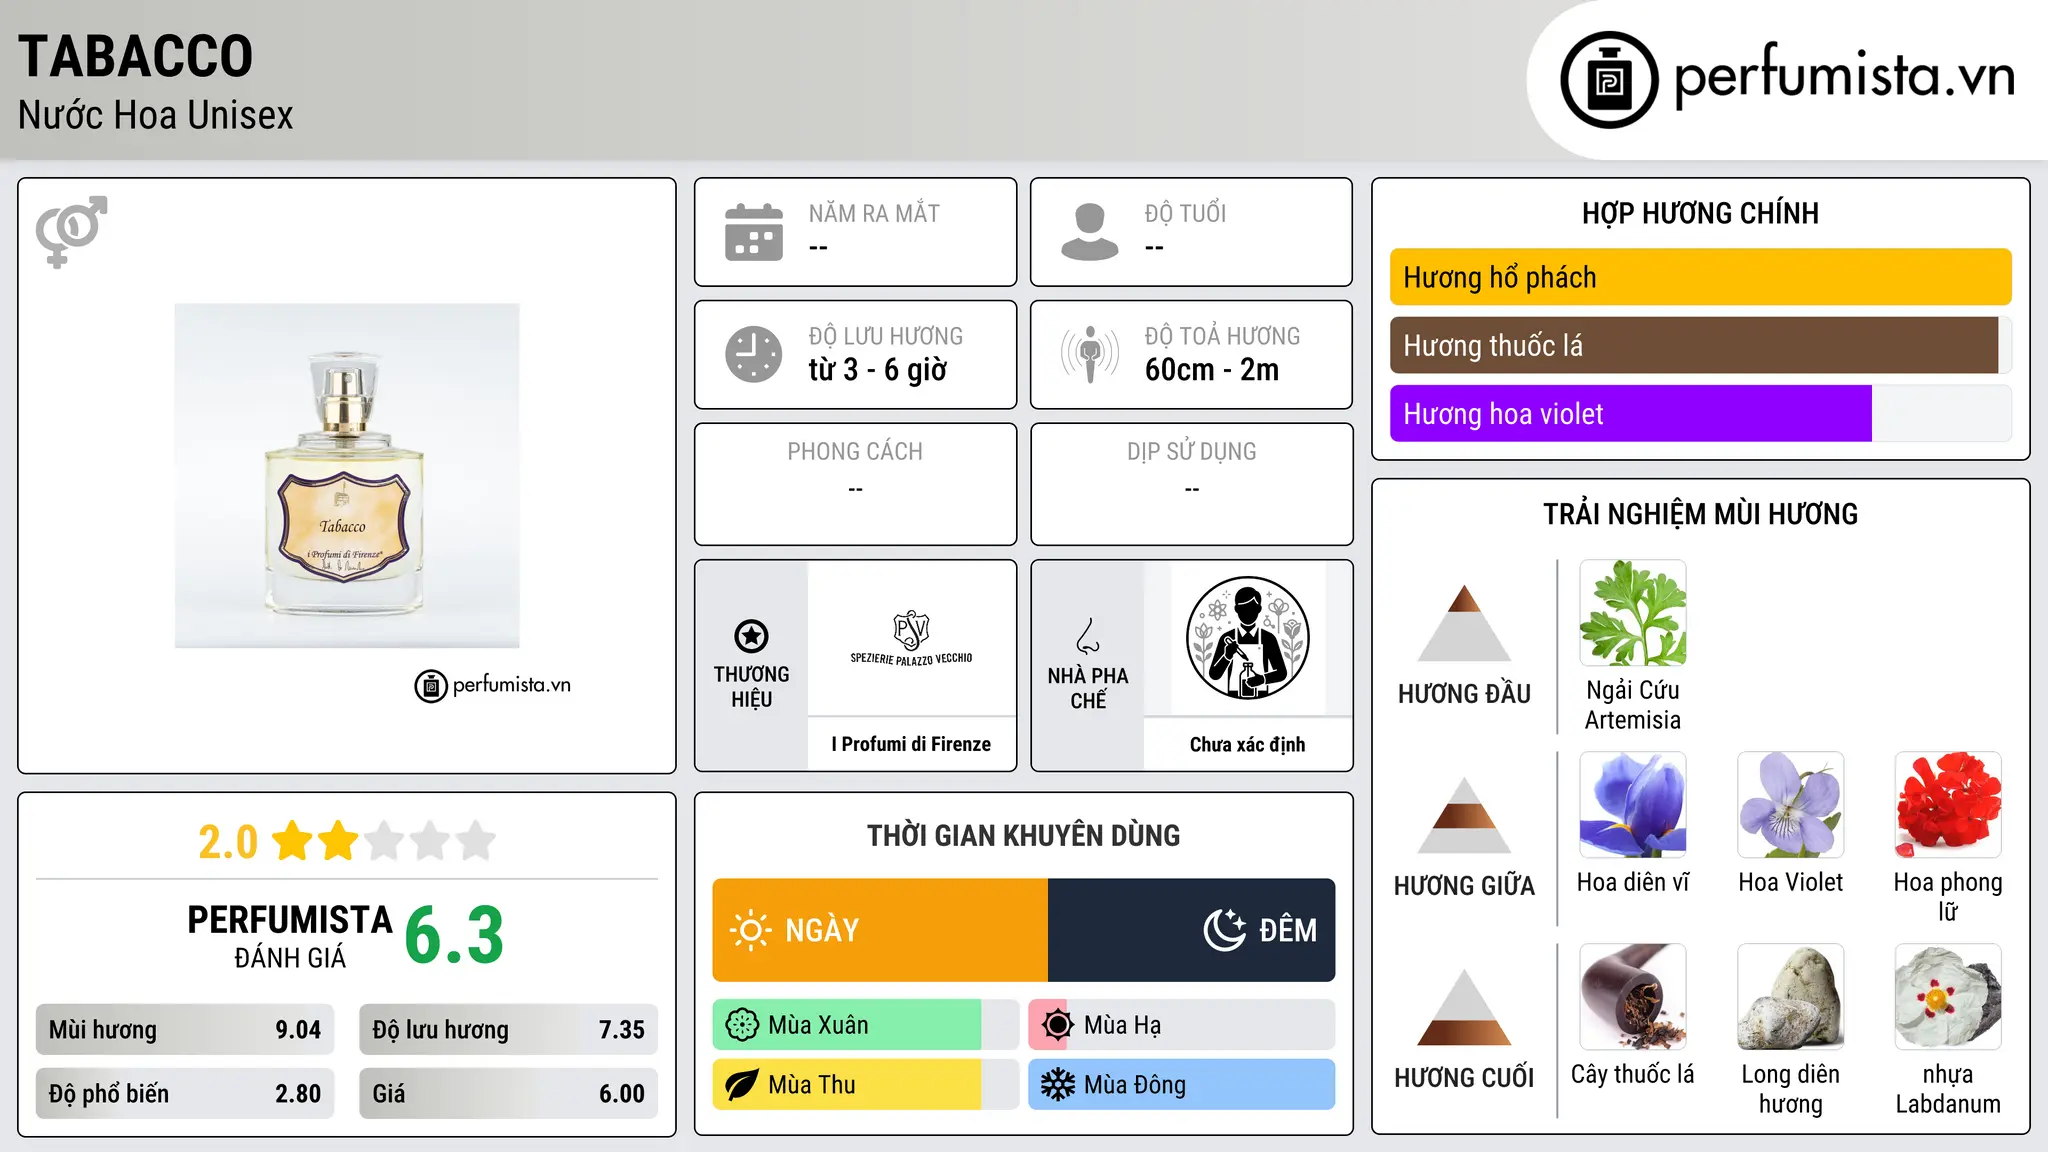Viewport: 2048px width, 1152px height.
Task: Click the sun icon beside Mùa Hạ
Action: pyautogui.click(x=1057, y=1025)
